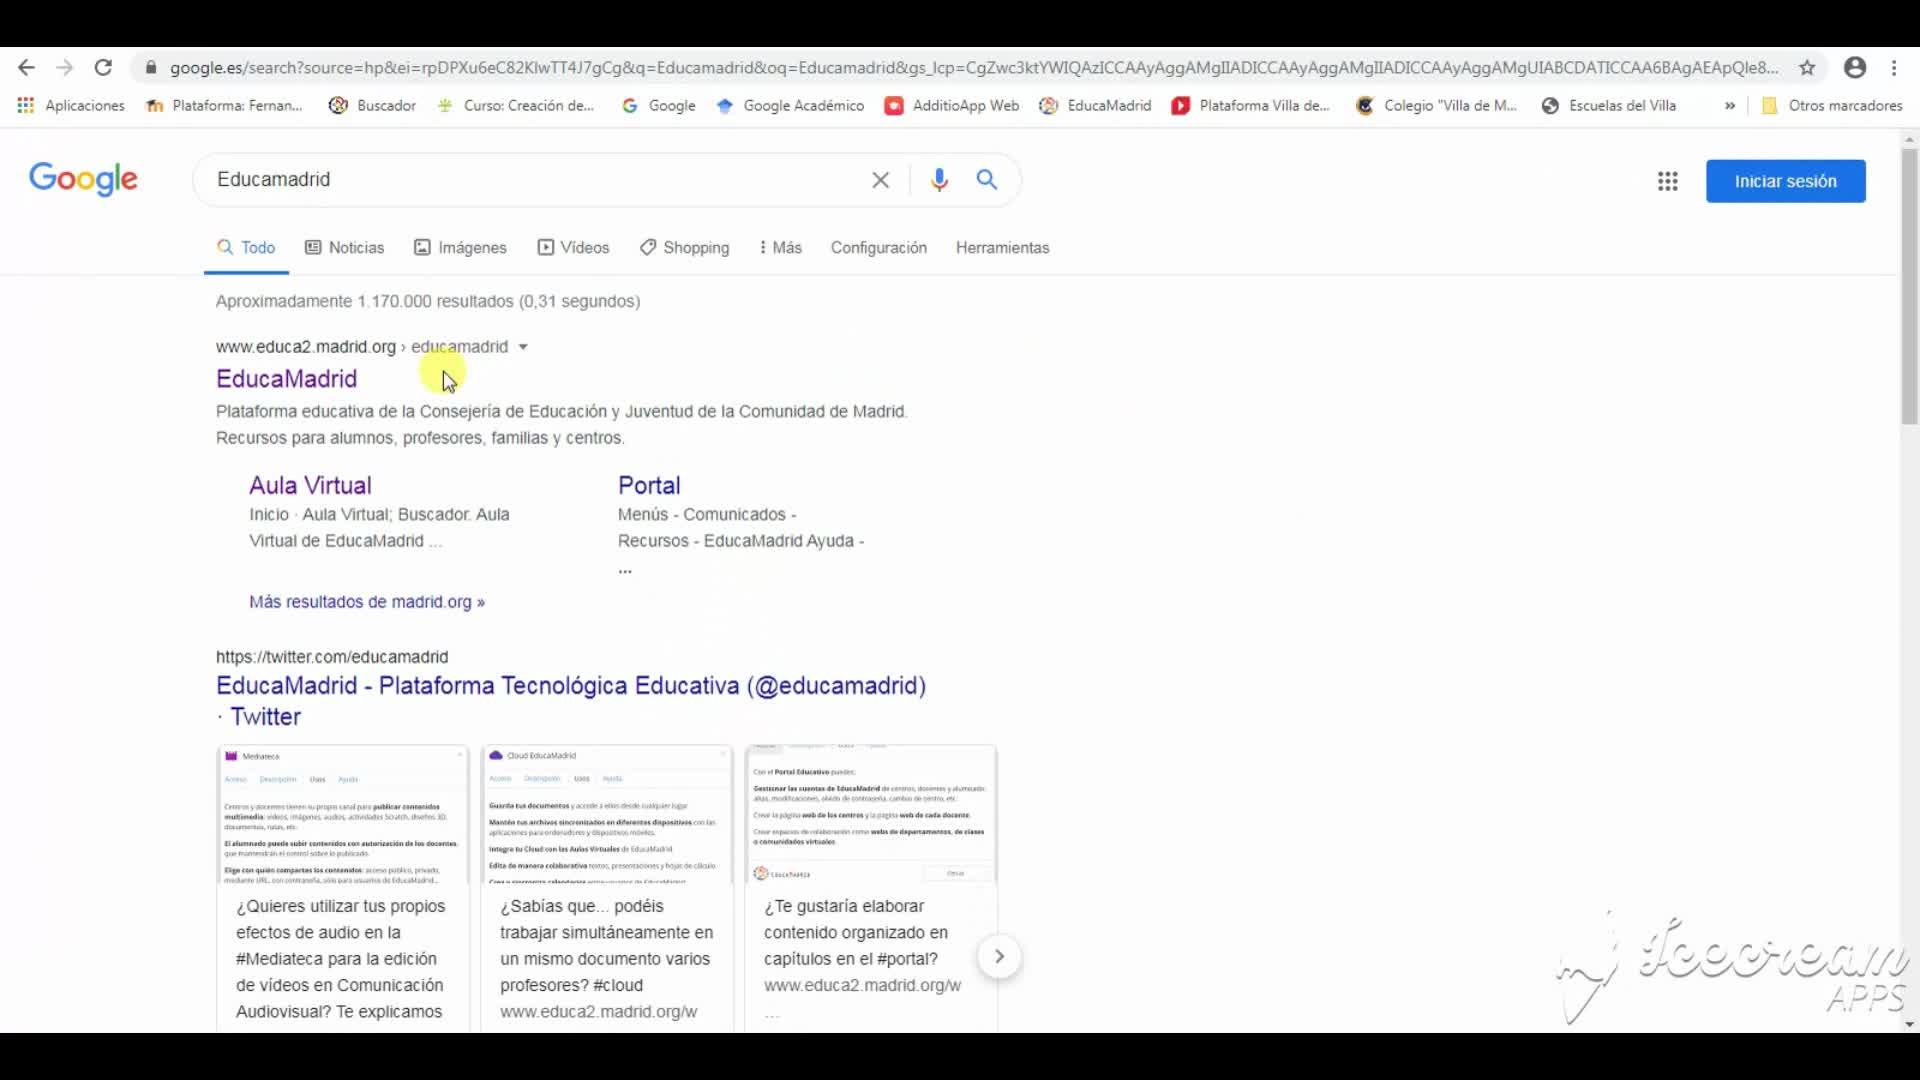Open the Google Académico bookmark

coord(791,106)
